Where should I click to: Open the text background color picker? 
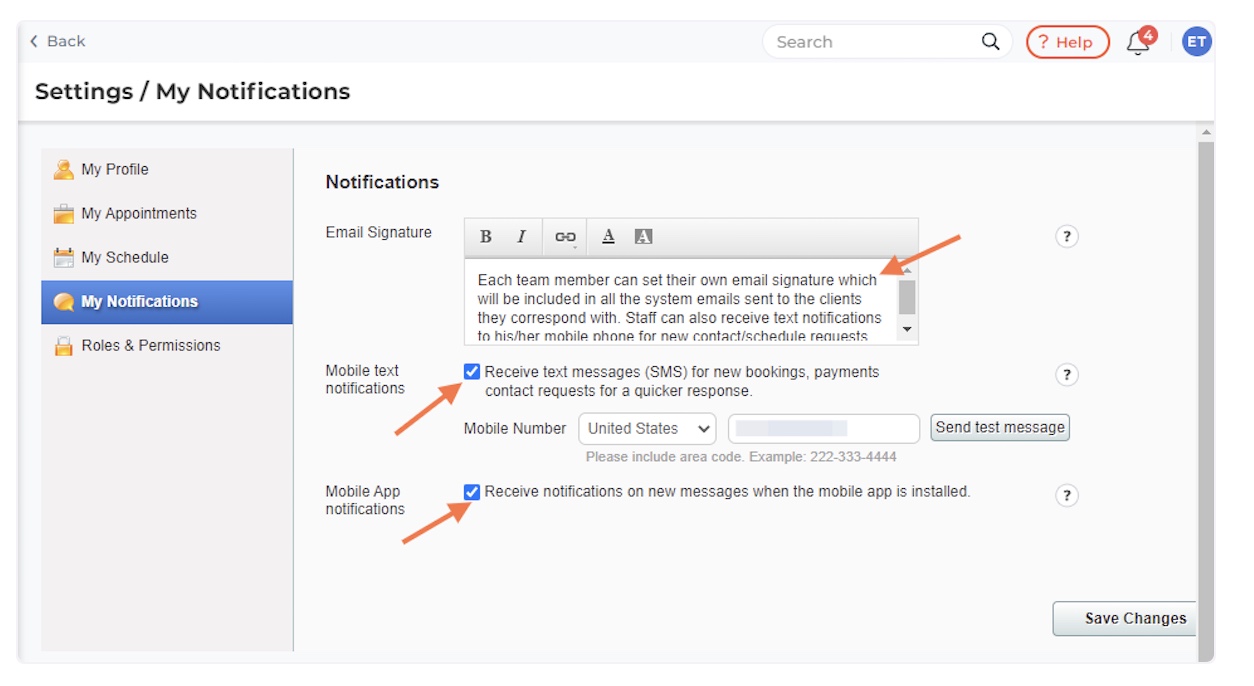(643, 237)
